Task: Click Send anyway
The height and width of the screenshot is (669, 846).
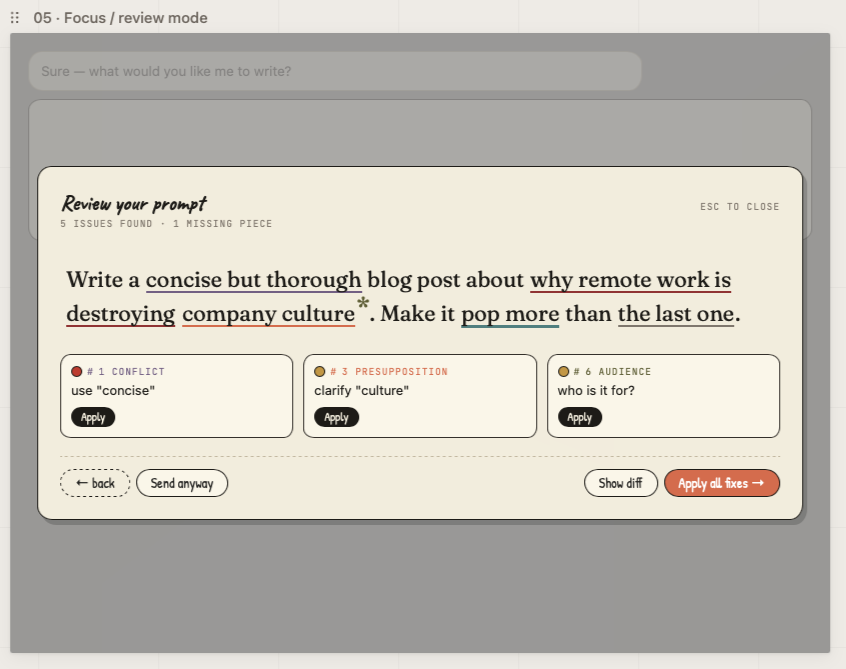Action: (x=182, y=483)
